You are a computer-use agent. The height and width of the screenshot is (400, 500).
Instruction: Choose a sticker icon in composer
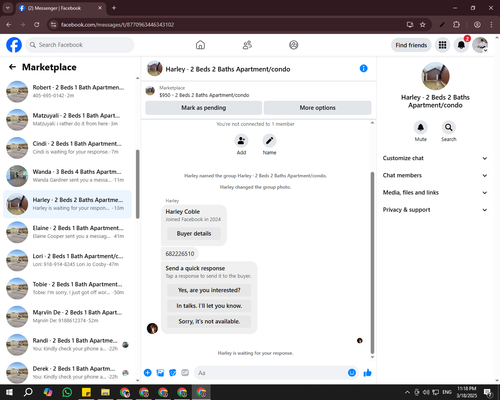click(173, 373)
